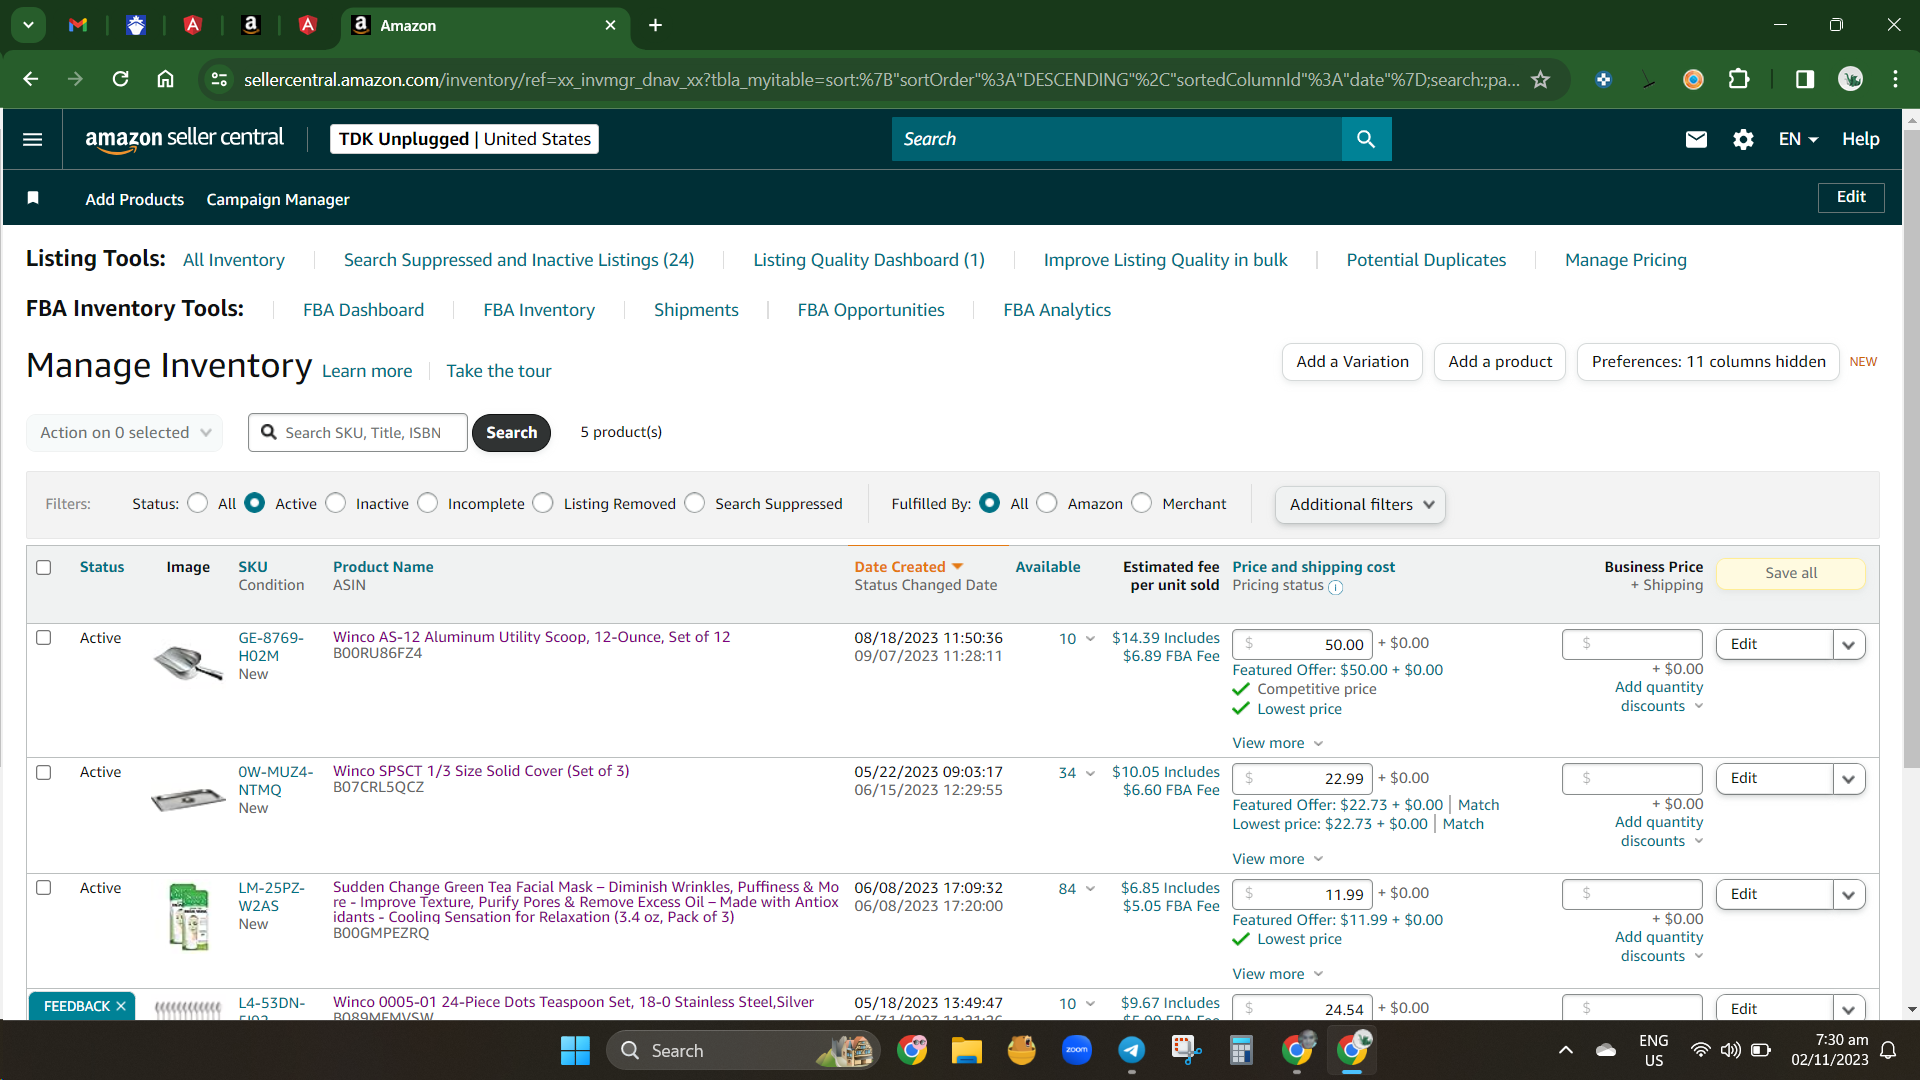Open the Shipments page
The height and width of the screenshot is (1080, 1920).
coord(696,310)
